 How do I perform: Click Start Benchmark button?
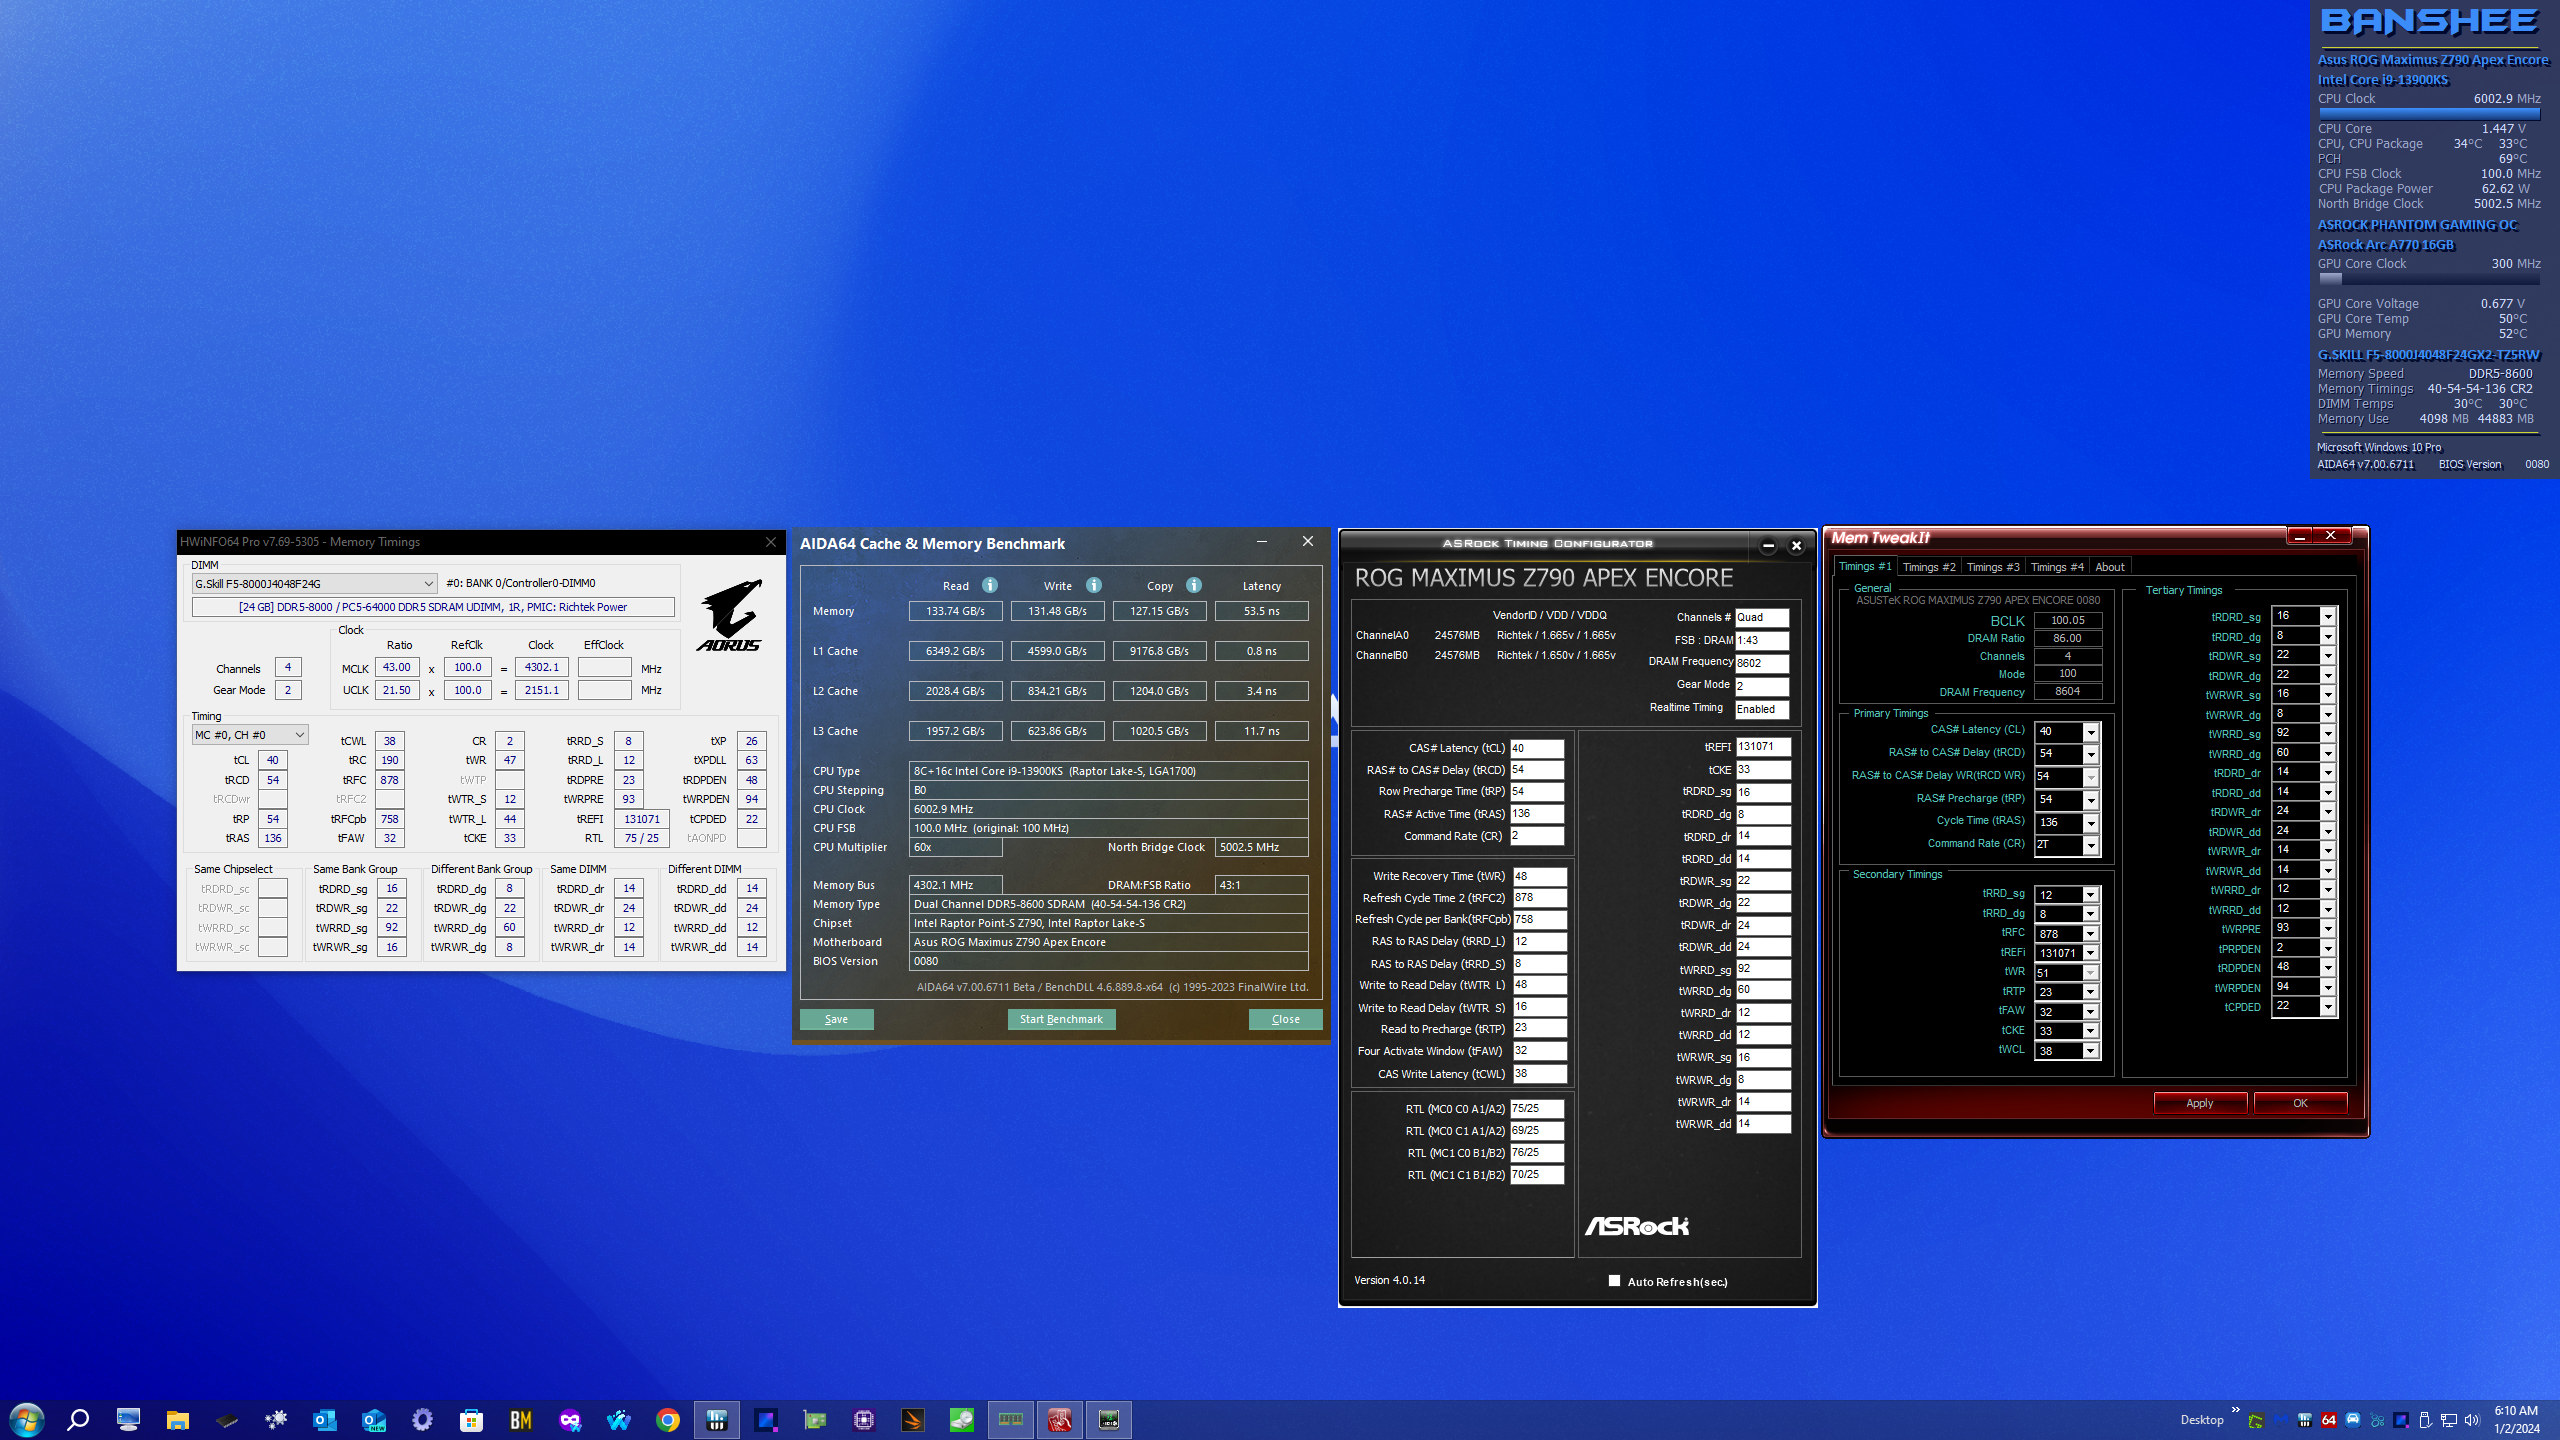(x=1061, y=1019)
